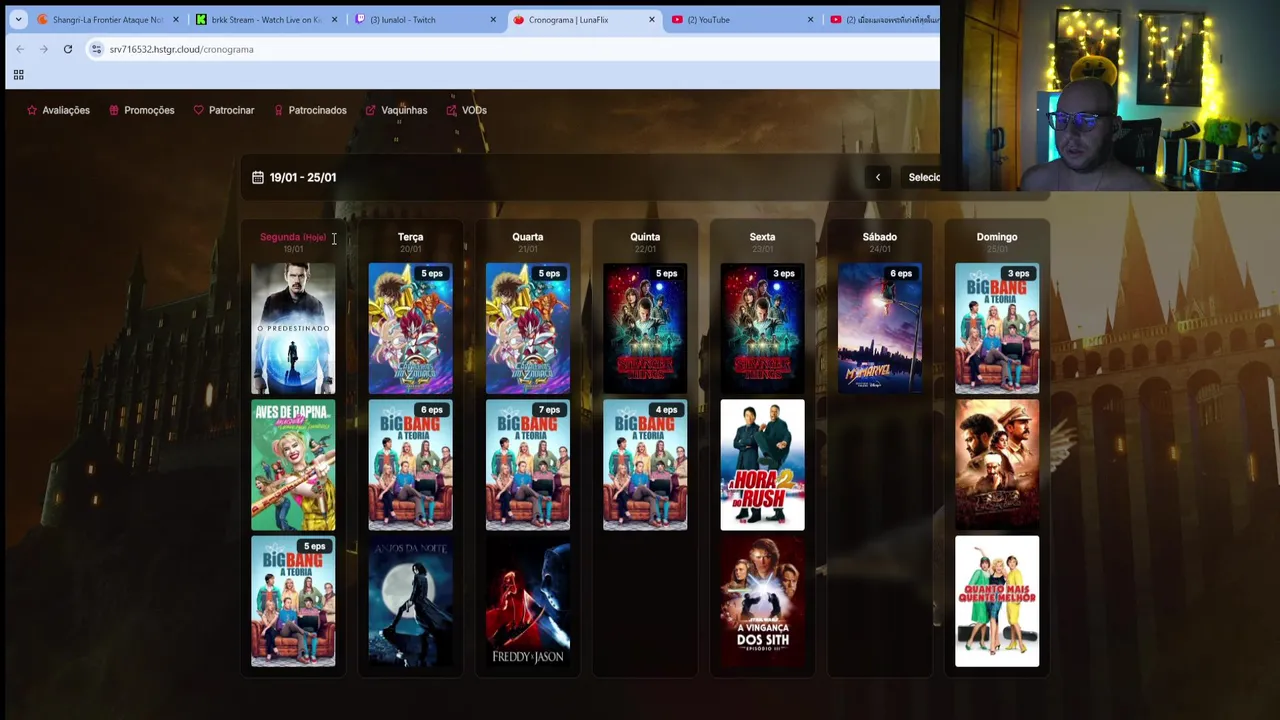The height and width of the screenshot is (720, 1280).
Task: Open Quarta's Cavaleiros do Zodíaco poster
Action: 528,328
